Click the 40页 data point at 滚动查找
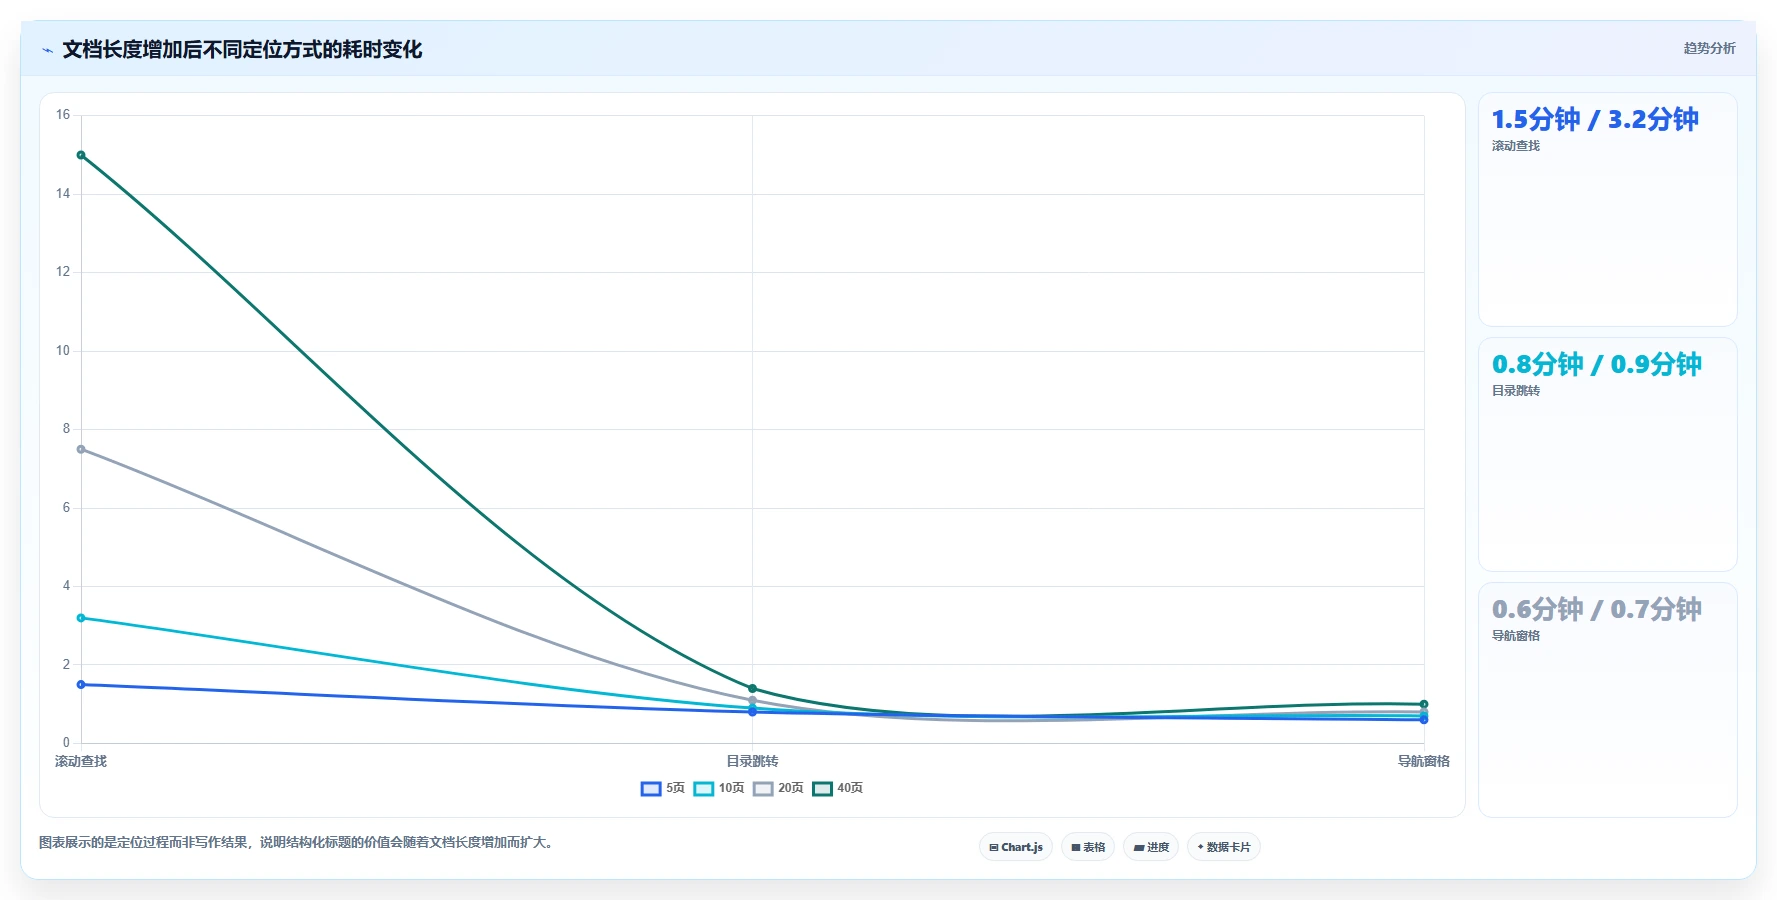The height and width of the screenshot is (900, 1777). (81, 155)
